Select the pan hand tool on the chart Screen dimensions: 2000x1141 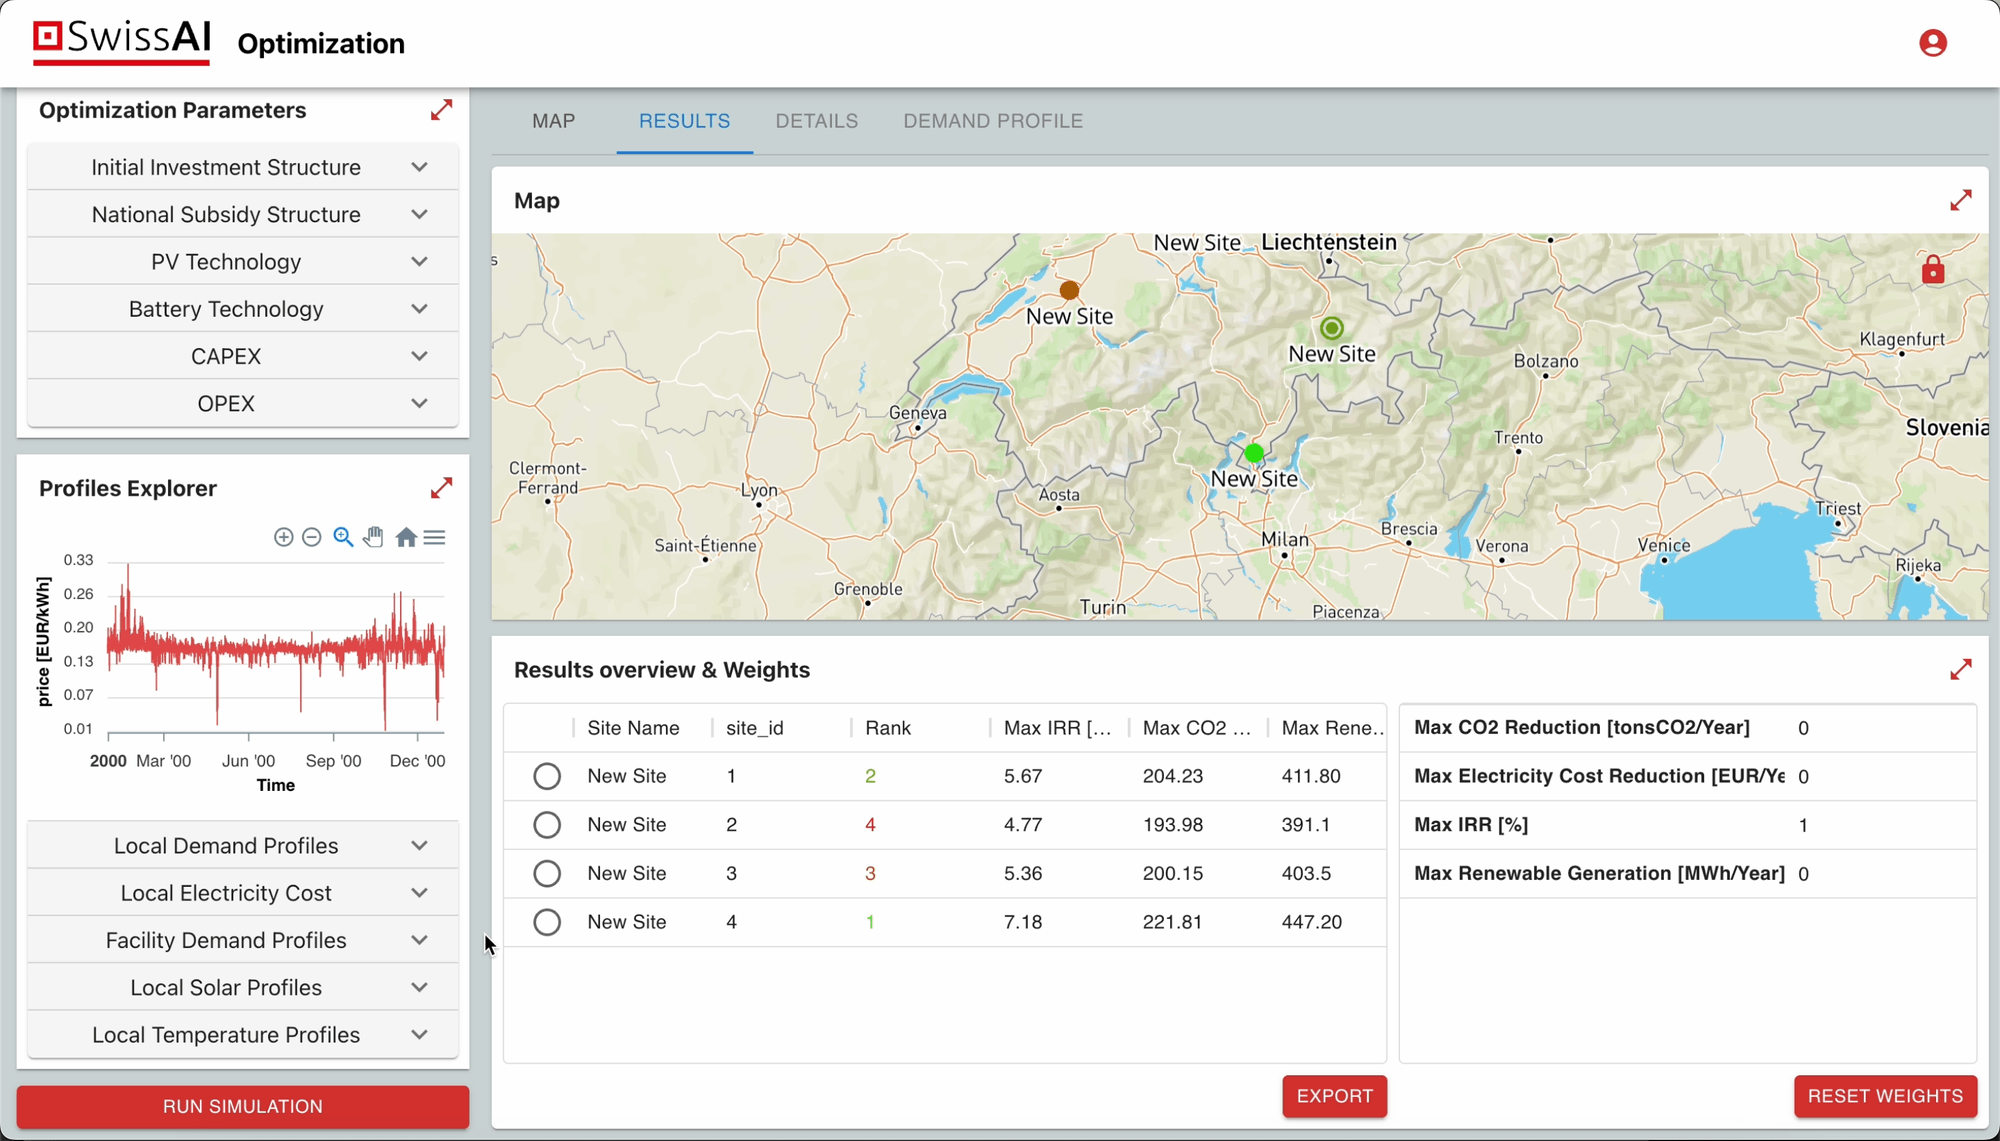pos(373,537)
